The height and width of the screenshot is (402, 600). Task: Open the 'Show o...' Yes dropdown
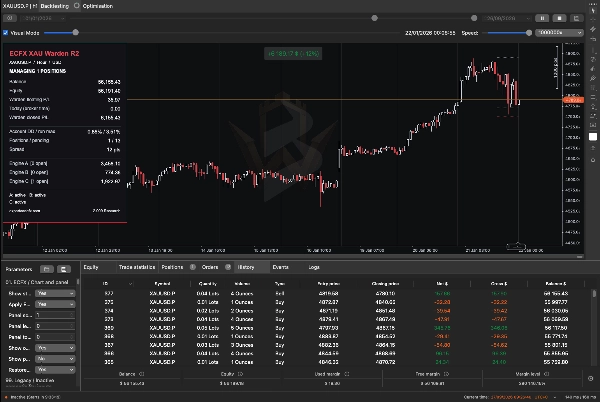pos(55,348)
